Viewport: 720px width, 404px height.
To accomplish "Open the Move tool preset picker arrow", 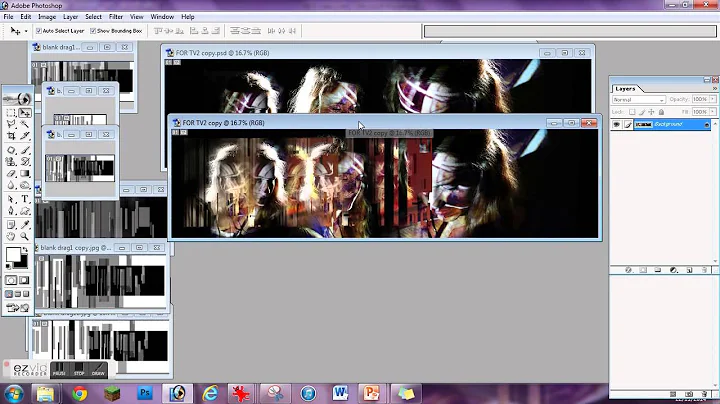I will [26, 31].
